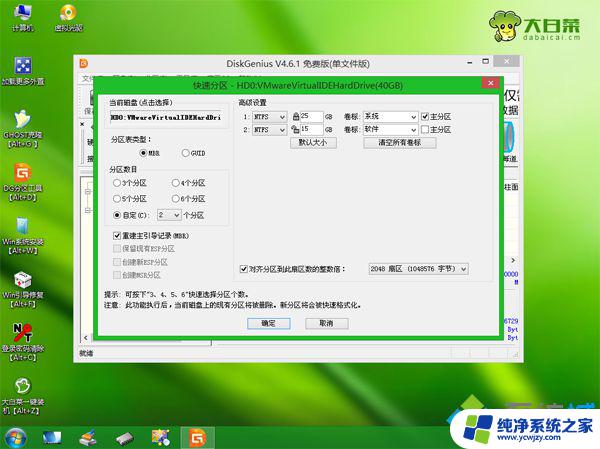Click the current disk selection field
This screenshot has width=600, height=449.
point(167,118)
